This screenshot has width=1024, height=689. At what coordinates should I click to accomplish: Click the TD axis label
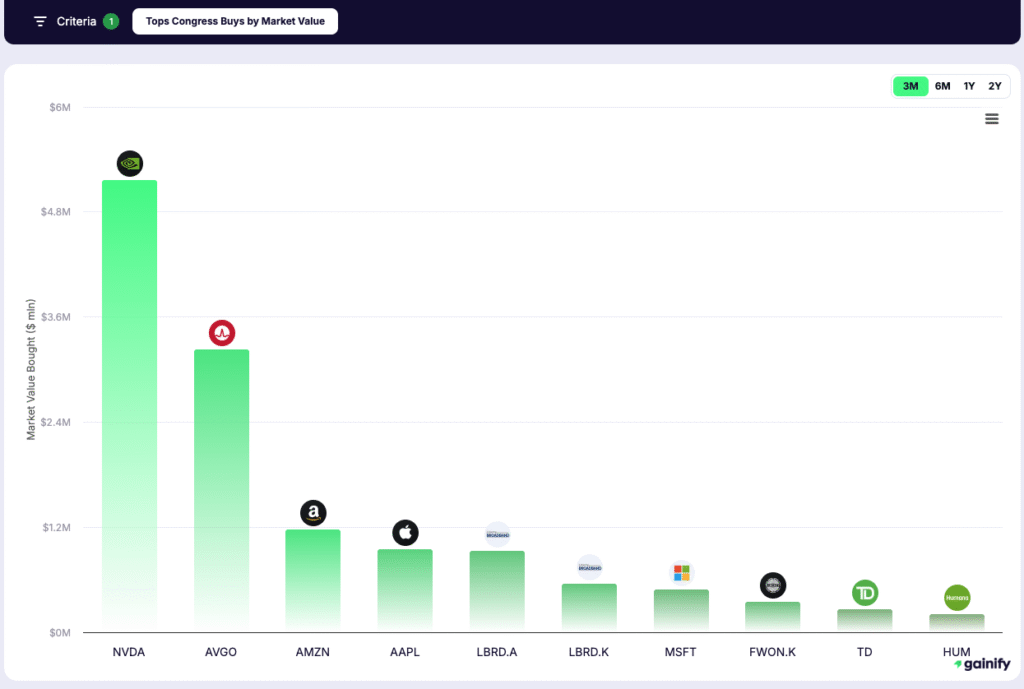[865, 652]
